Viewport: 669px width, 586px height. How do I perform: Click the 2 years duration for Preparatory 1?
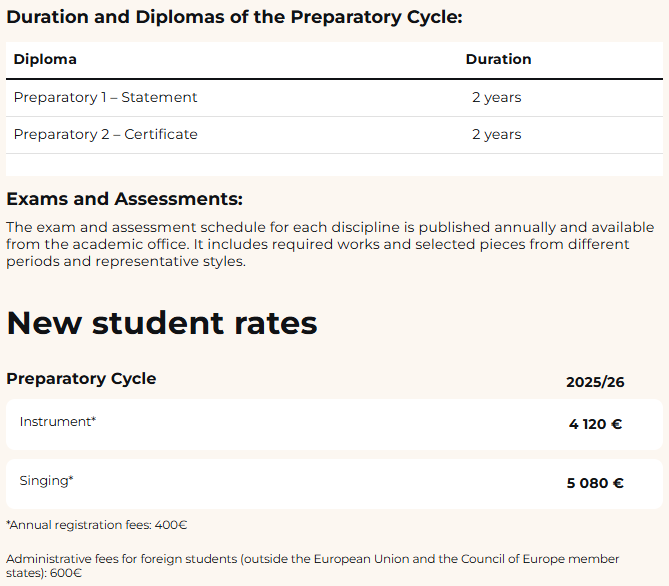[x=496, y=97]
